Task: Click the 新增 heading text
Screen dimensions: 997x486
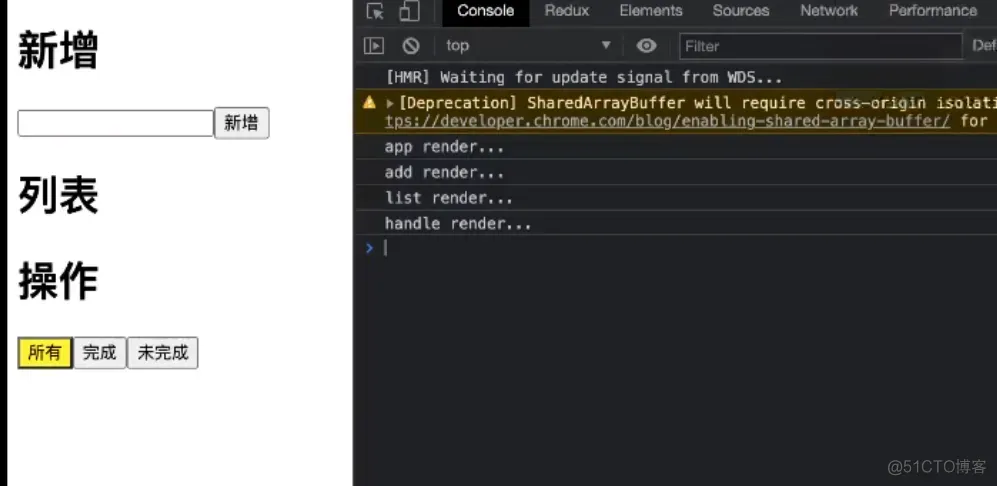Action: pyautogui.click(x=58, y=50)
